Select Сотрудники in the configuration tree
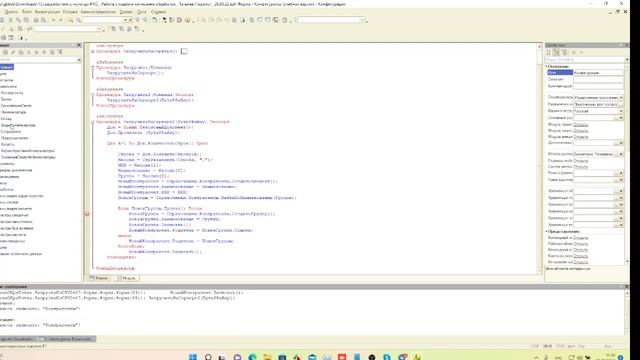640x360 pixels. point(11,132)
